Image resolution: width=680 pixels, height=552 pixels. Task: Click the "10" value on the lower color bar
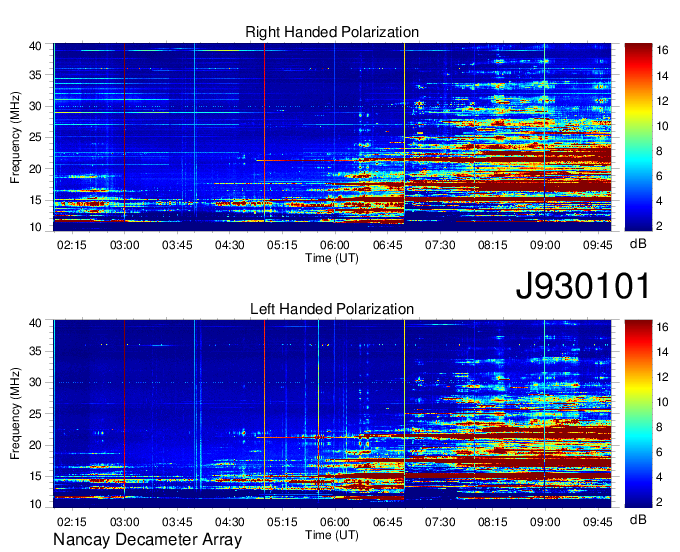tap(662, 402)
